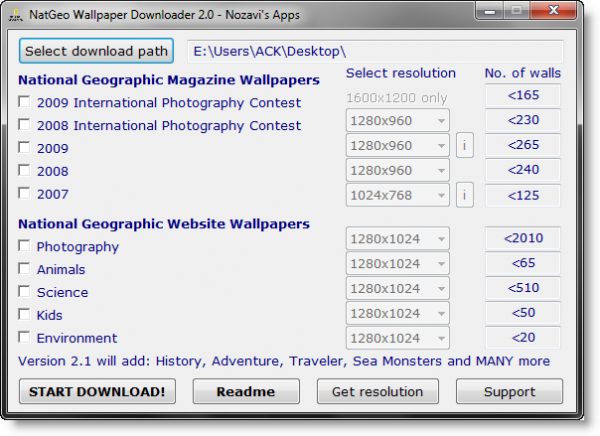Enable the 2008 International Photography Contest checkbox

click(x=24, y=124)
